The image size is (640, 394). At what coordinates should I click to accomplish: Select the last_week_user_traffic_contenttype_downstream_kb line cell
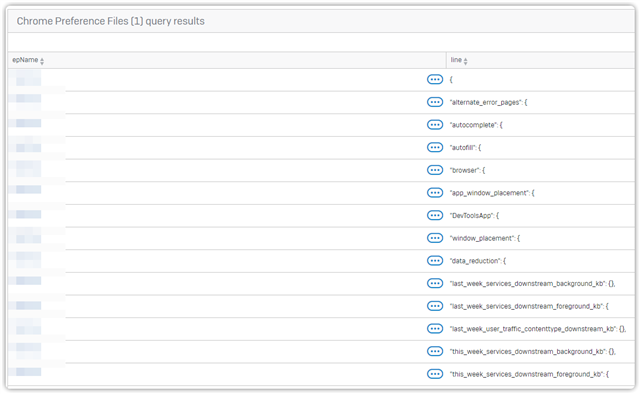[x=538, y=329]
